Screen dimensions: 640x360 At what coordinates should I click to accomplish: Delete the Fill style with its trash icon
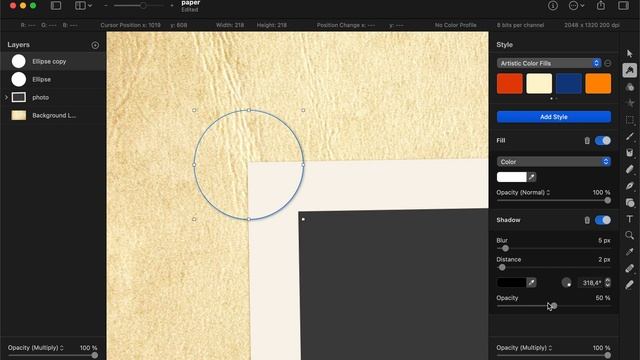coord(587,140)
